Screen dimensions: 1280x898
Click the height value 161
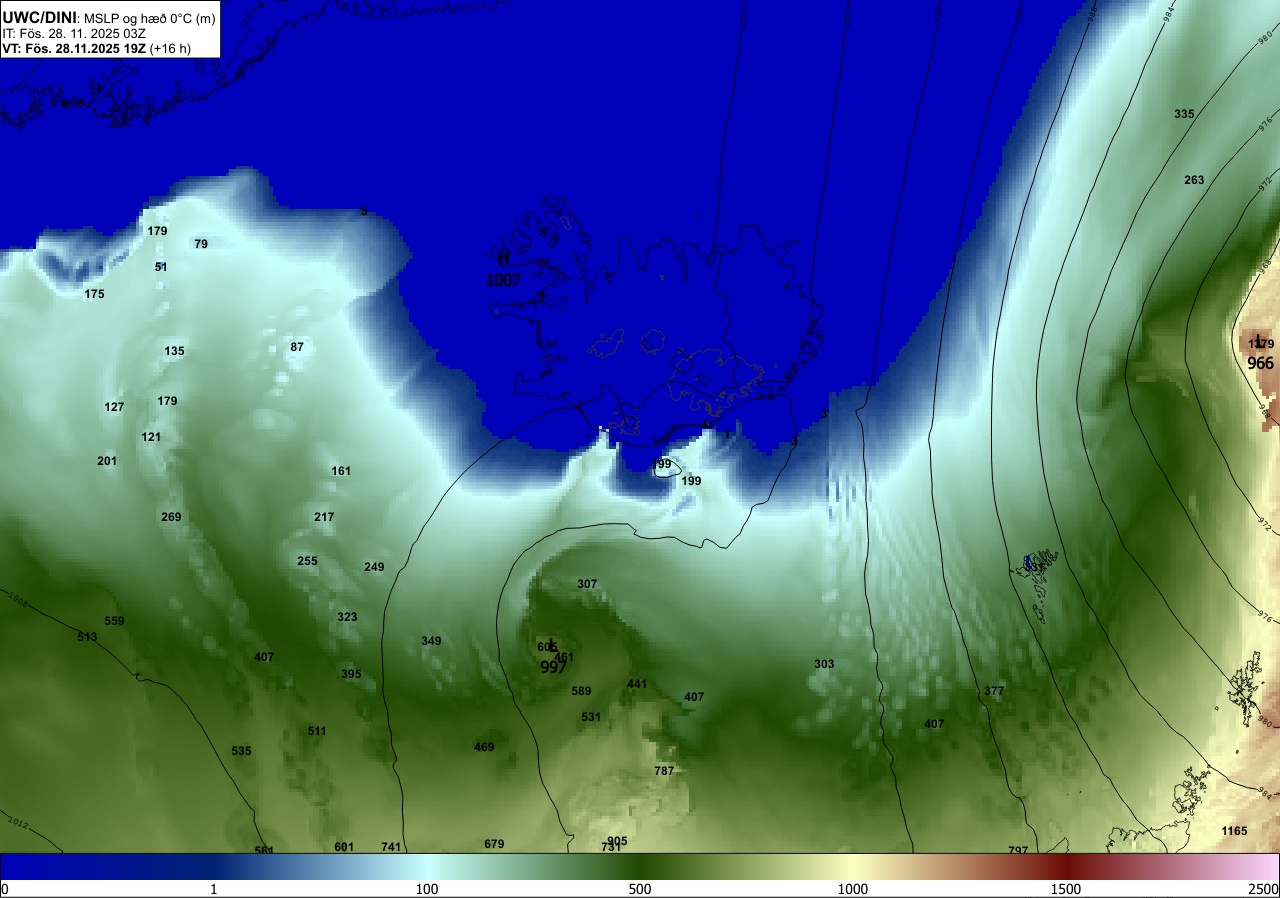(341, 471)
